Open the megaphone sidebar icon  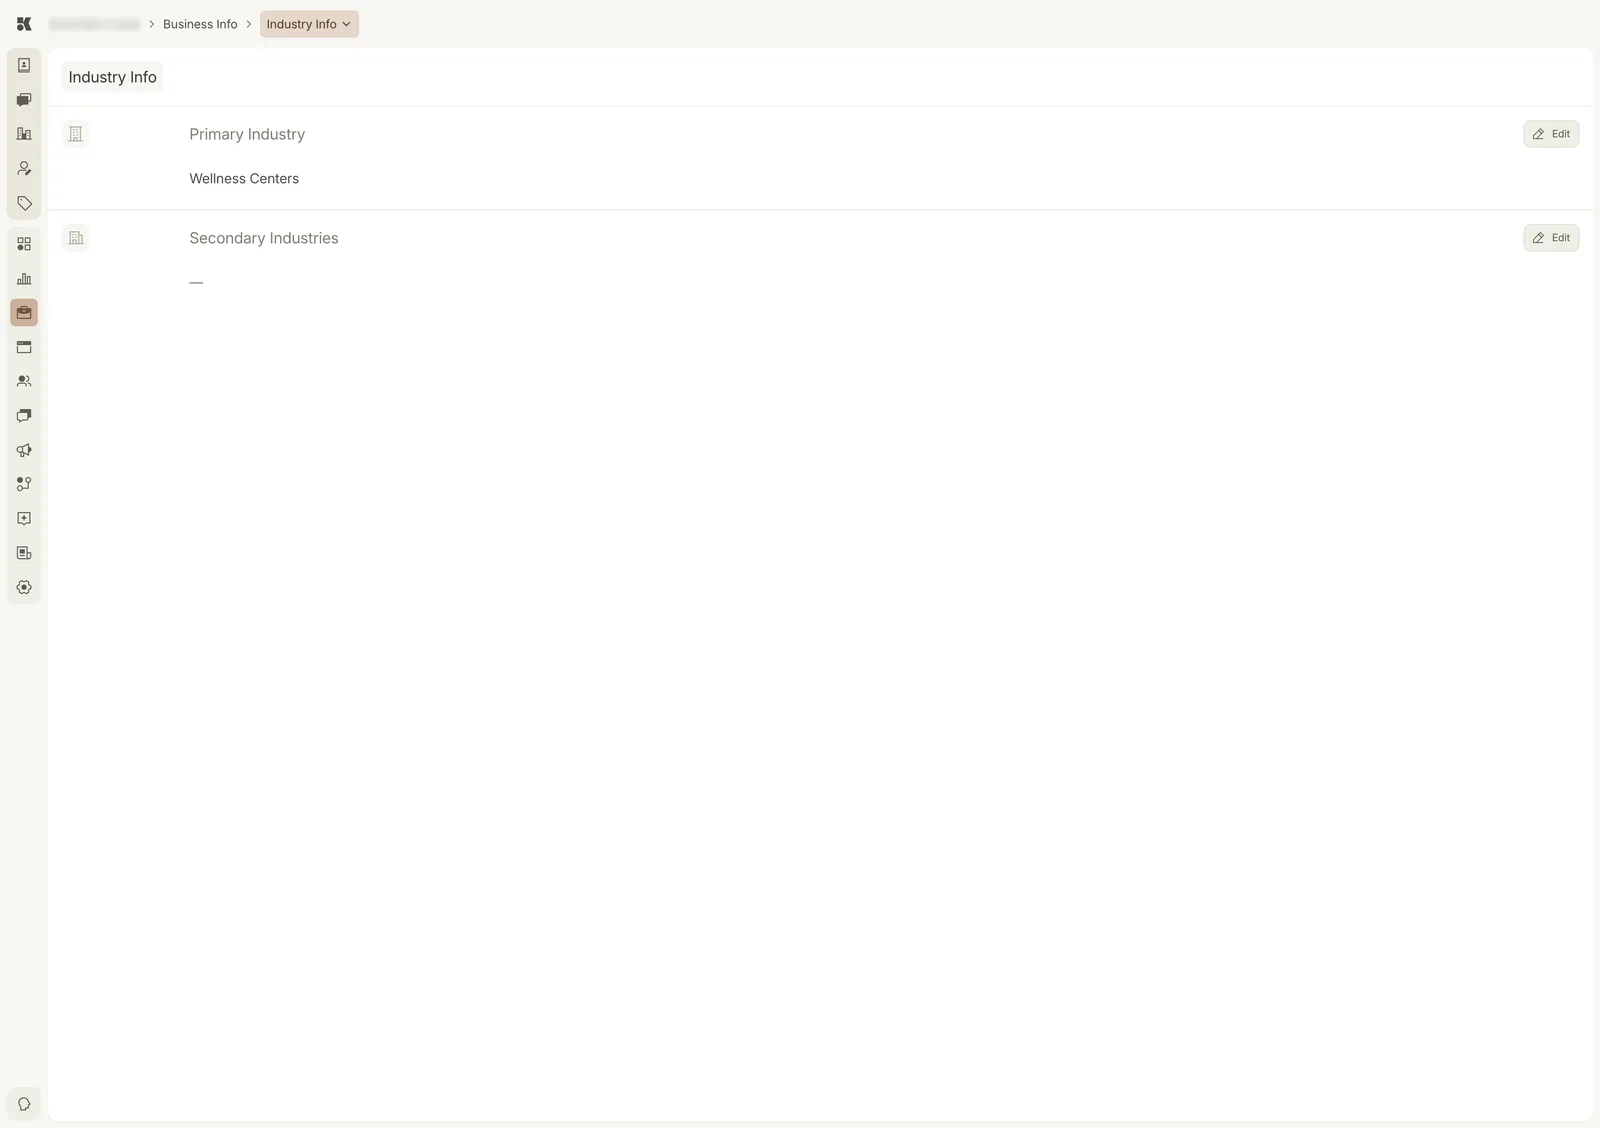pos(24,450)
